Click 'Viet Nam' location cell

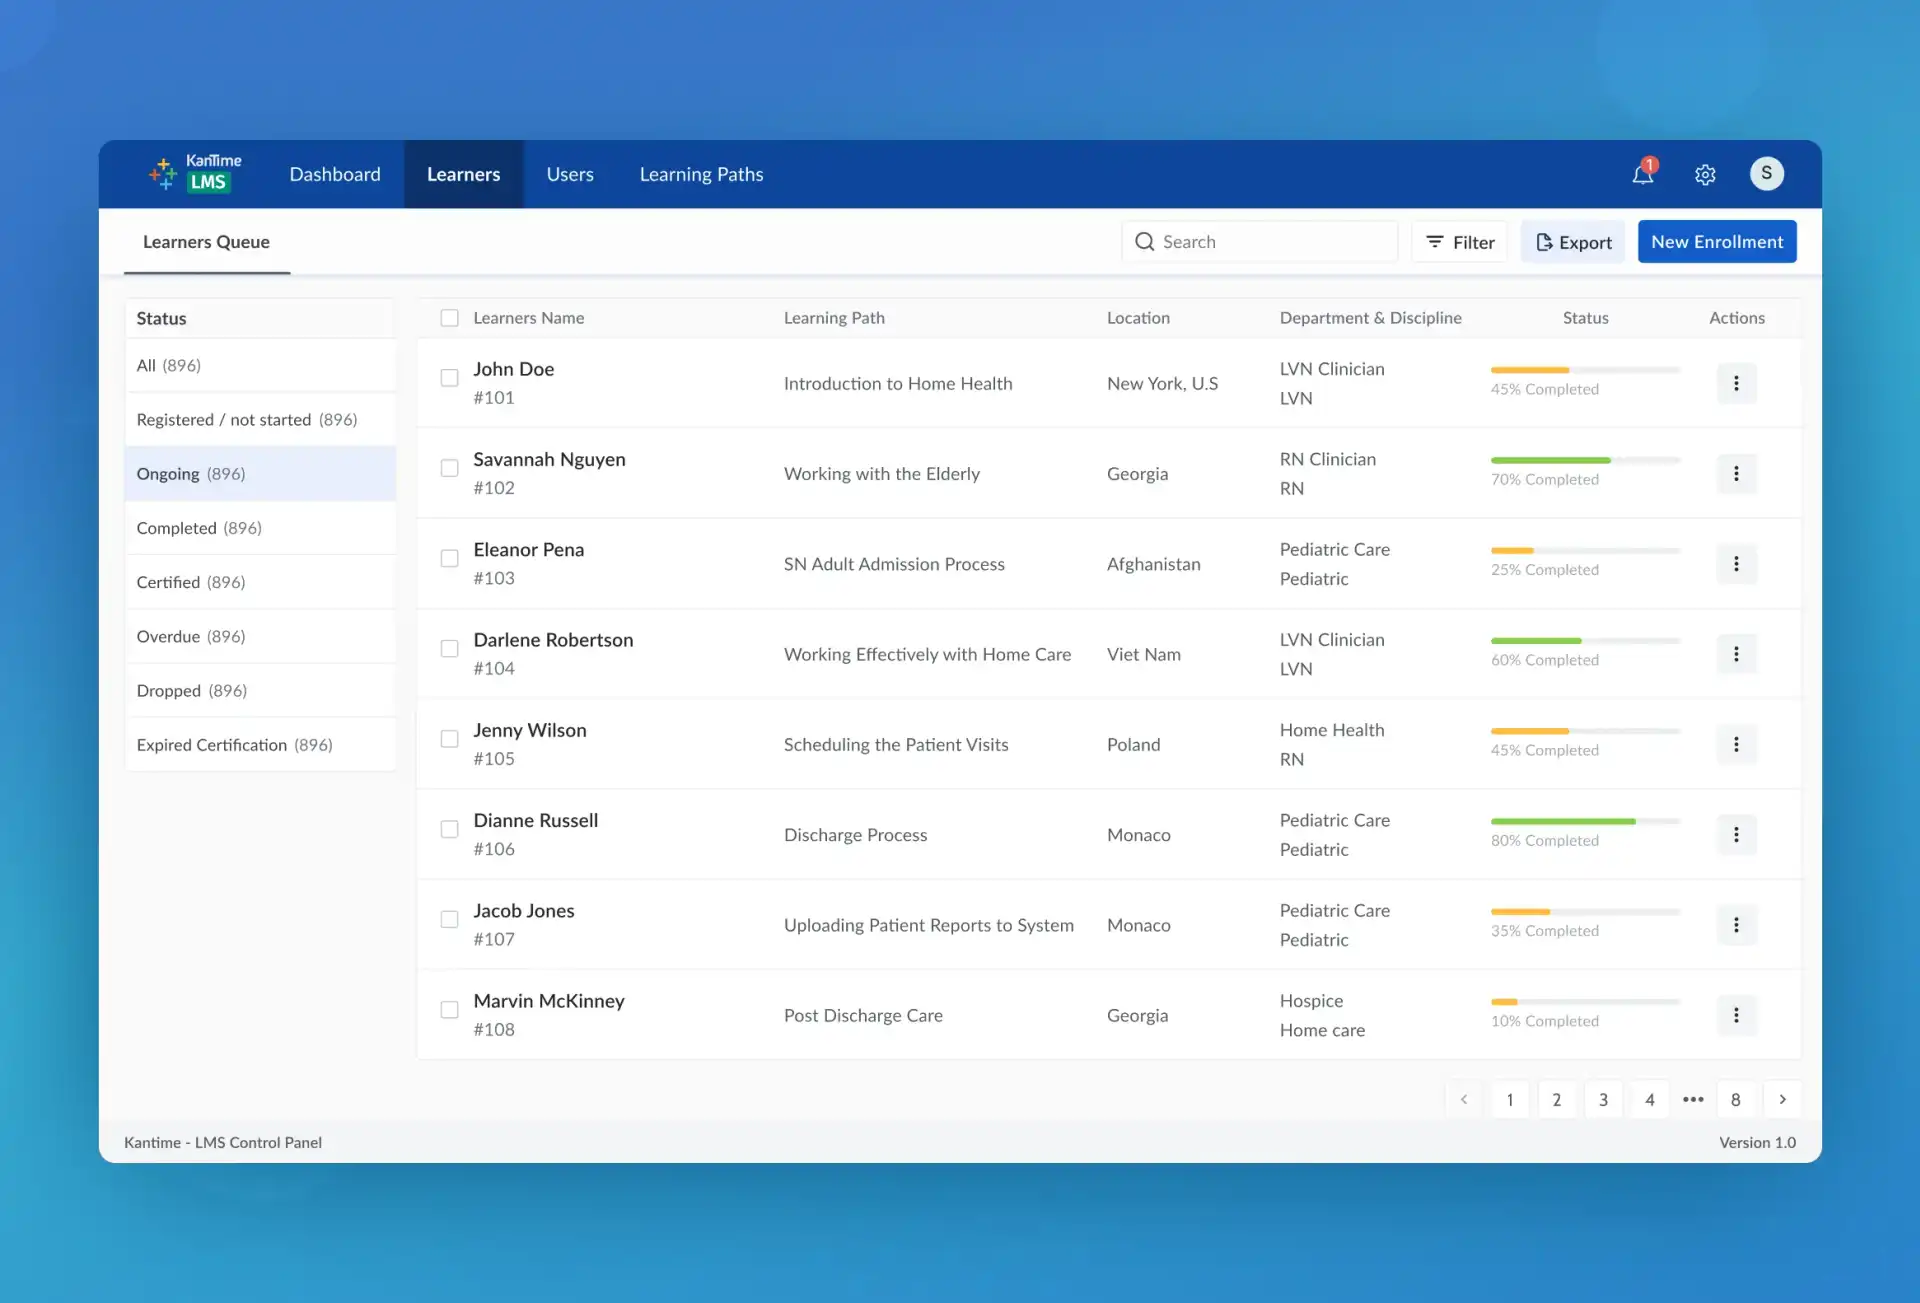pyautogui.click(x=1144, y=654)
